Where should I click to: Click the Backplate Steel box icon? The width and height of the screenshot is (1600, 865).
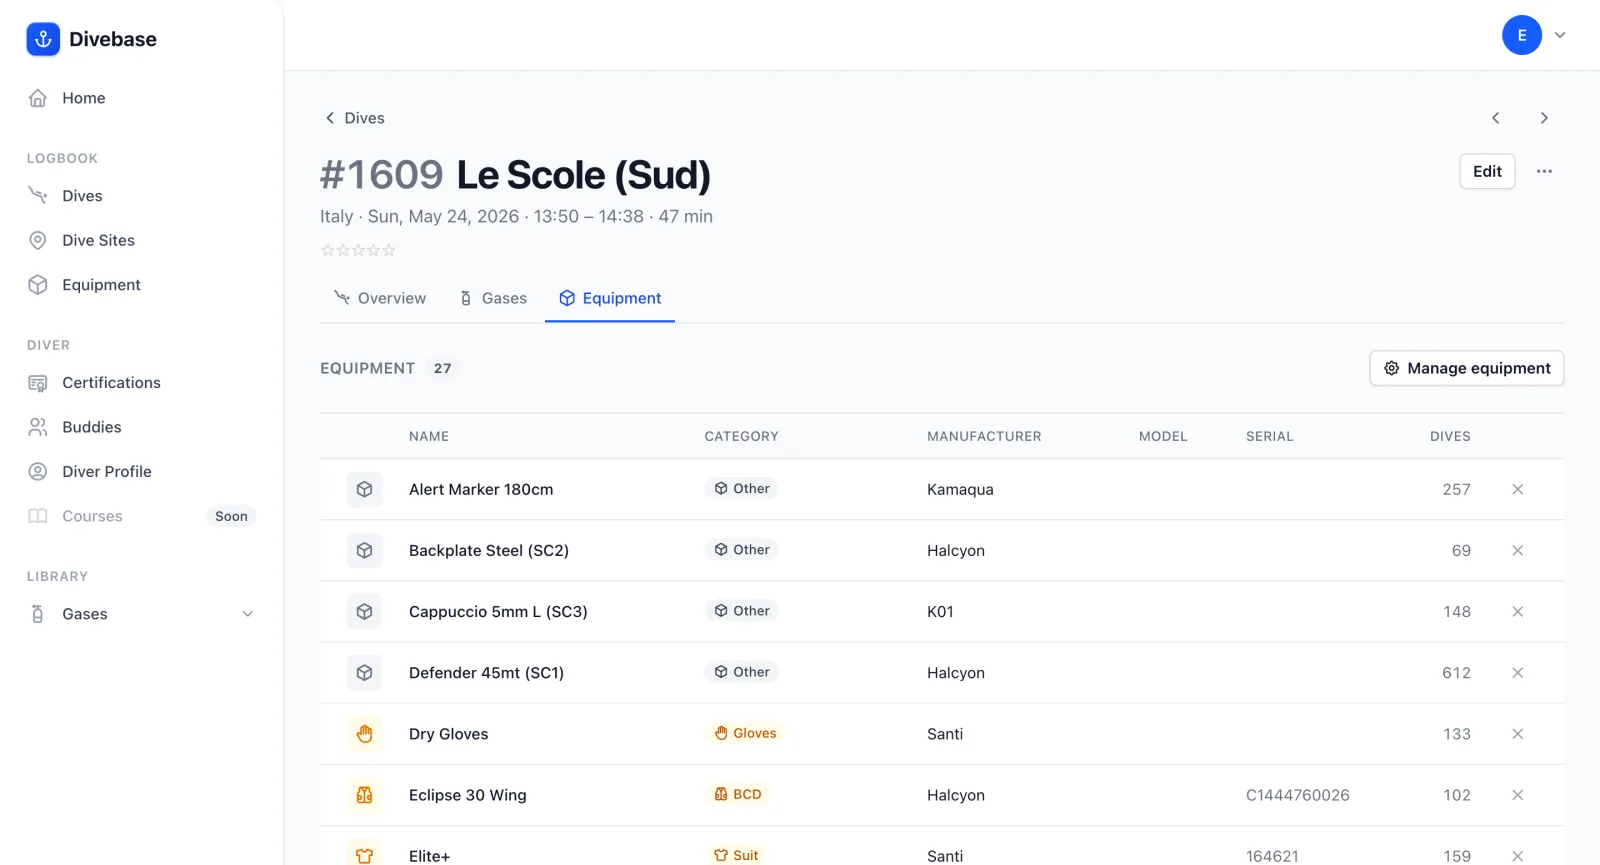click(x=364, y=550)
